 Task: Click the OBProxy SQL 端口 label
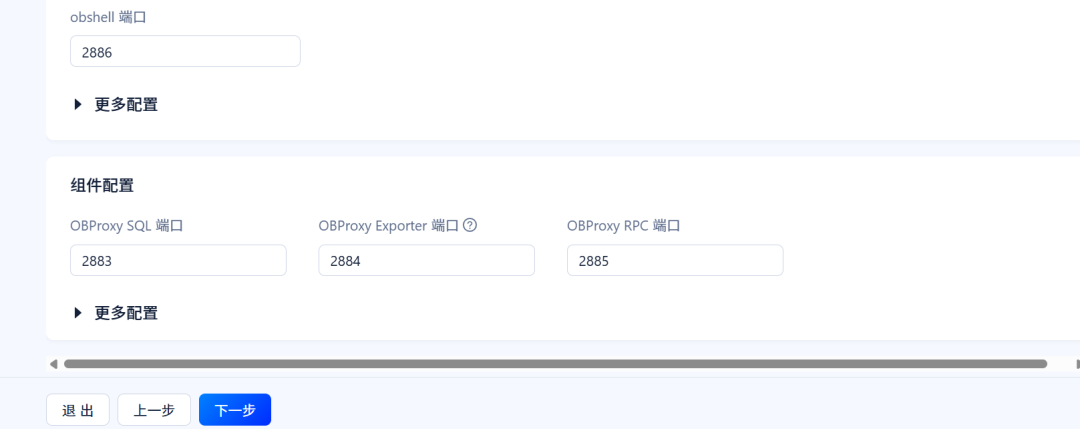click(x=126, y=226)
